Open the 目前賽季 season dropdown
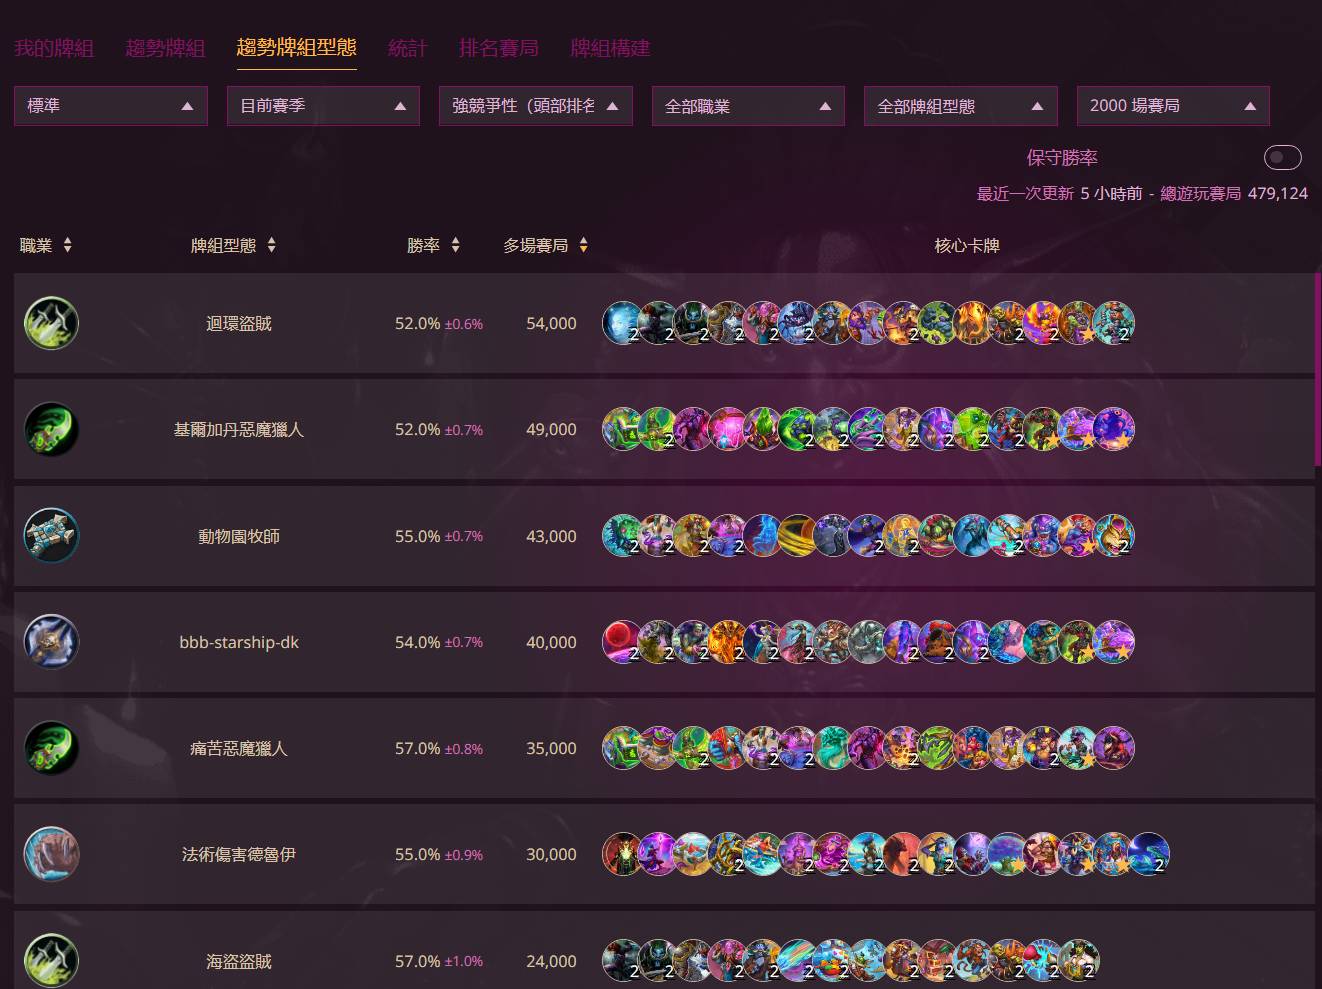 tap(323, 106)
